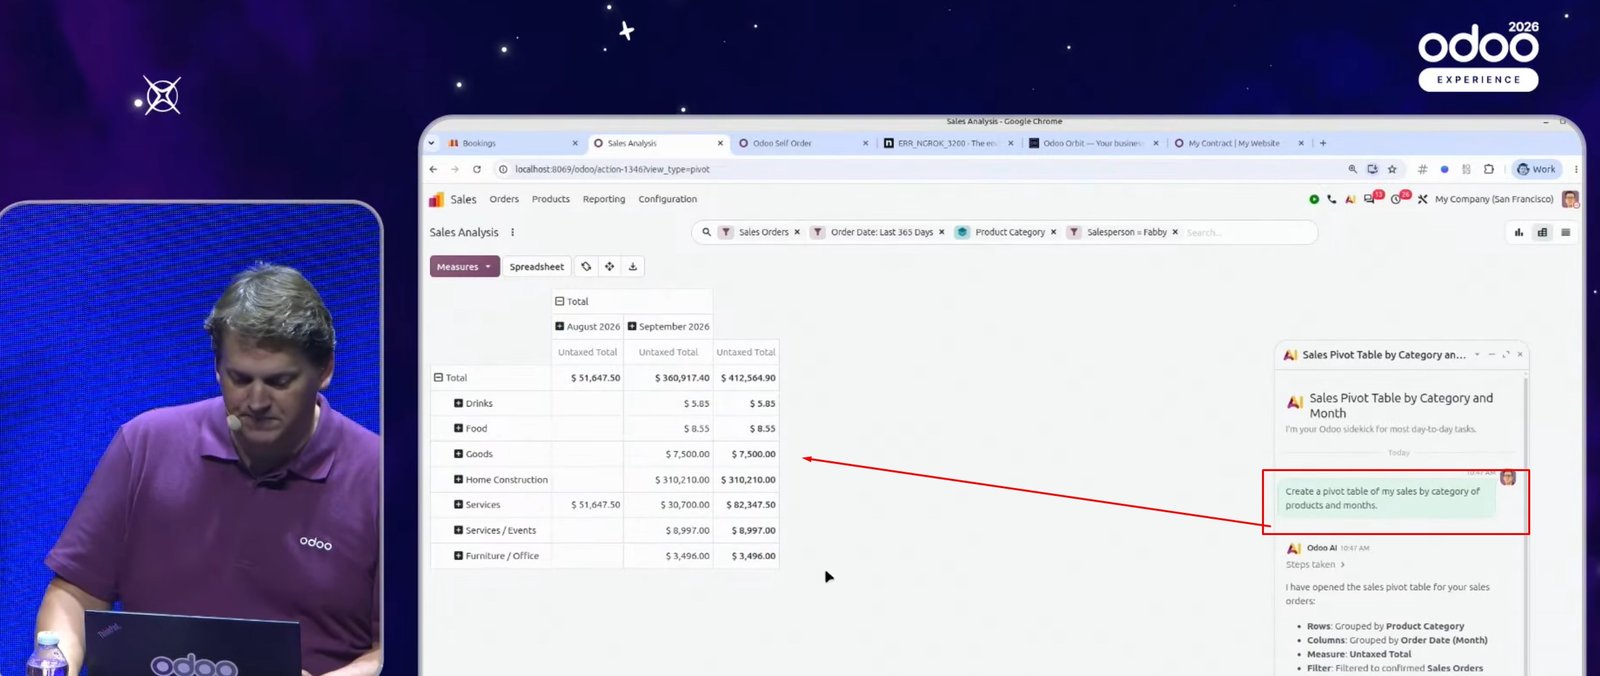Remove the Order Date: Last 365 Days facet
1600x676 pixels.
941,232
